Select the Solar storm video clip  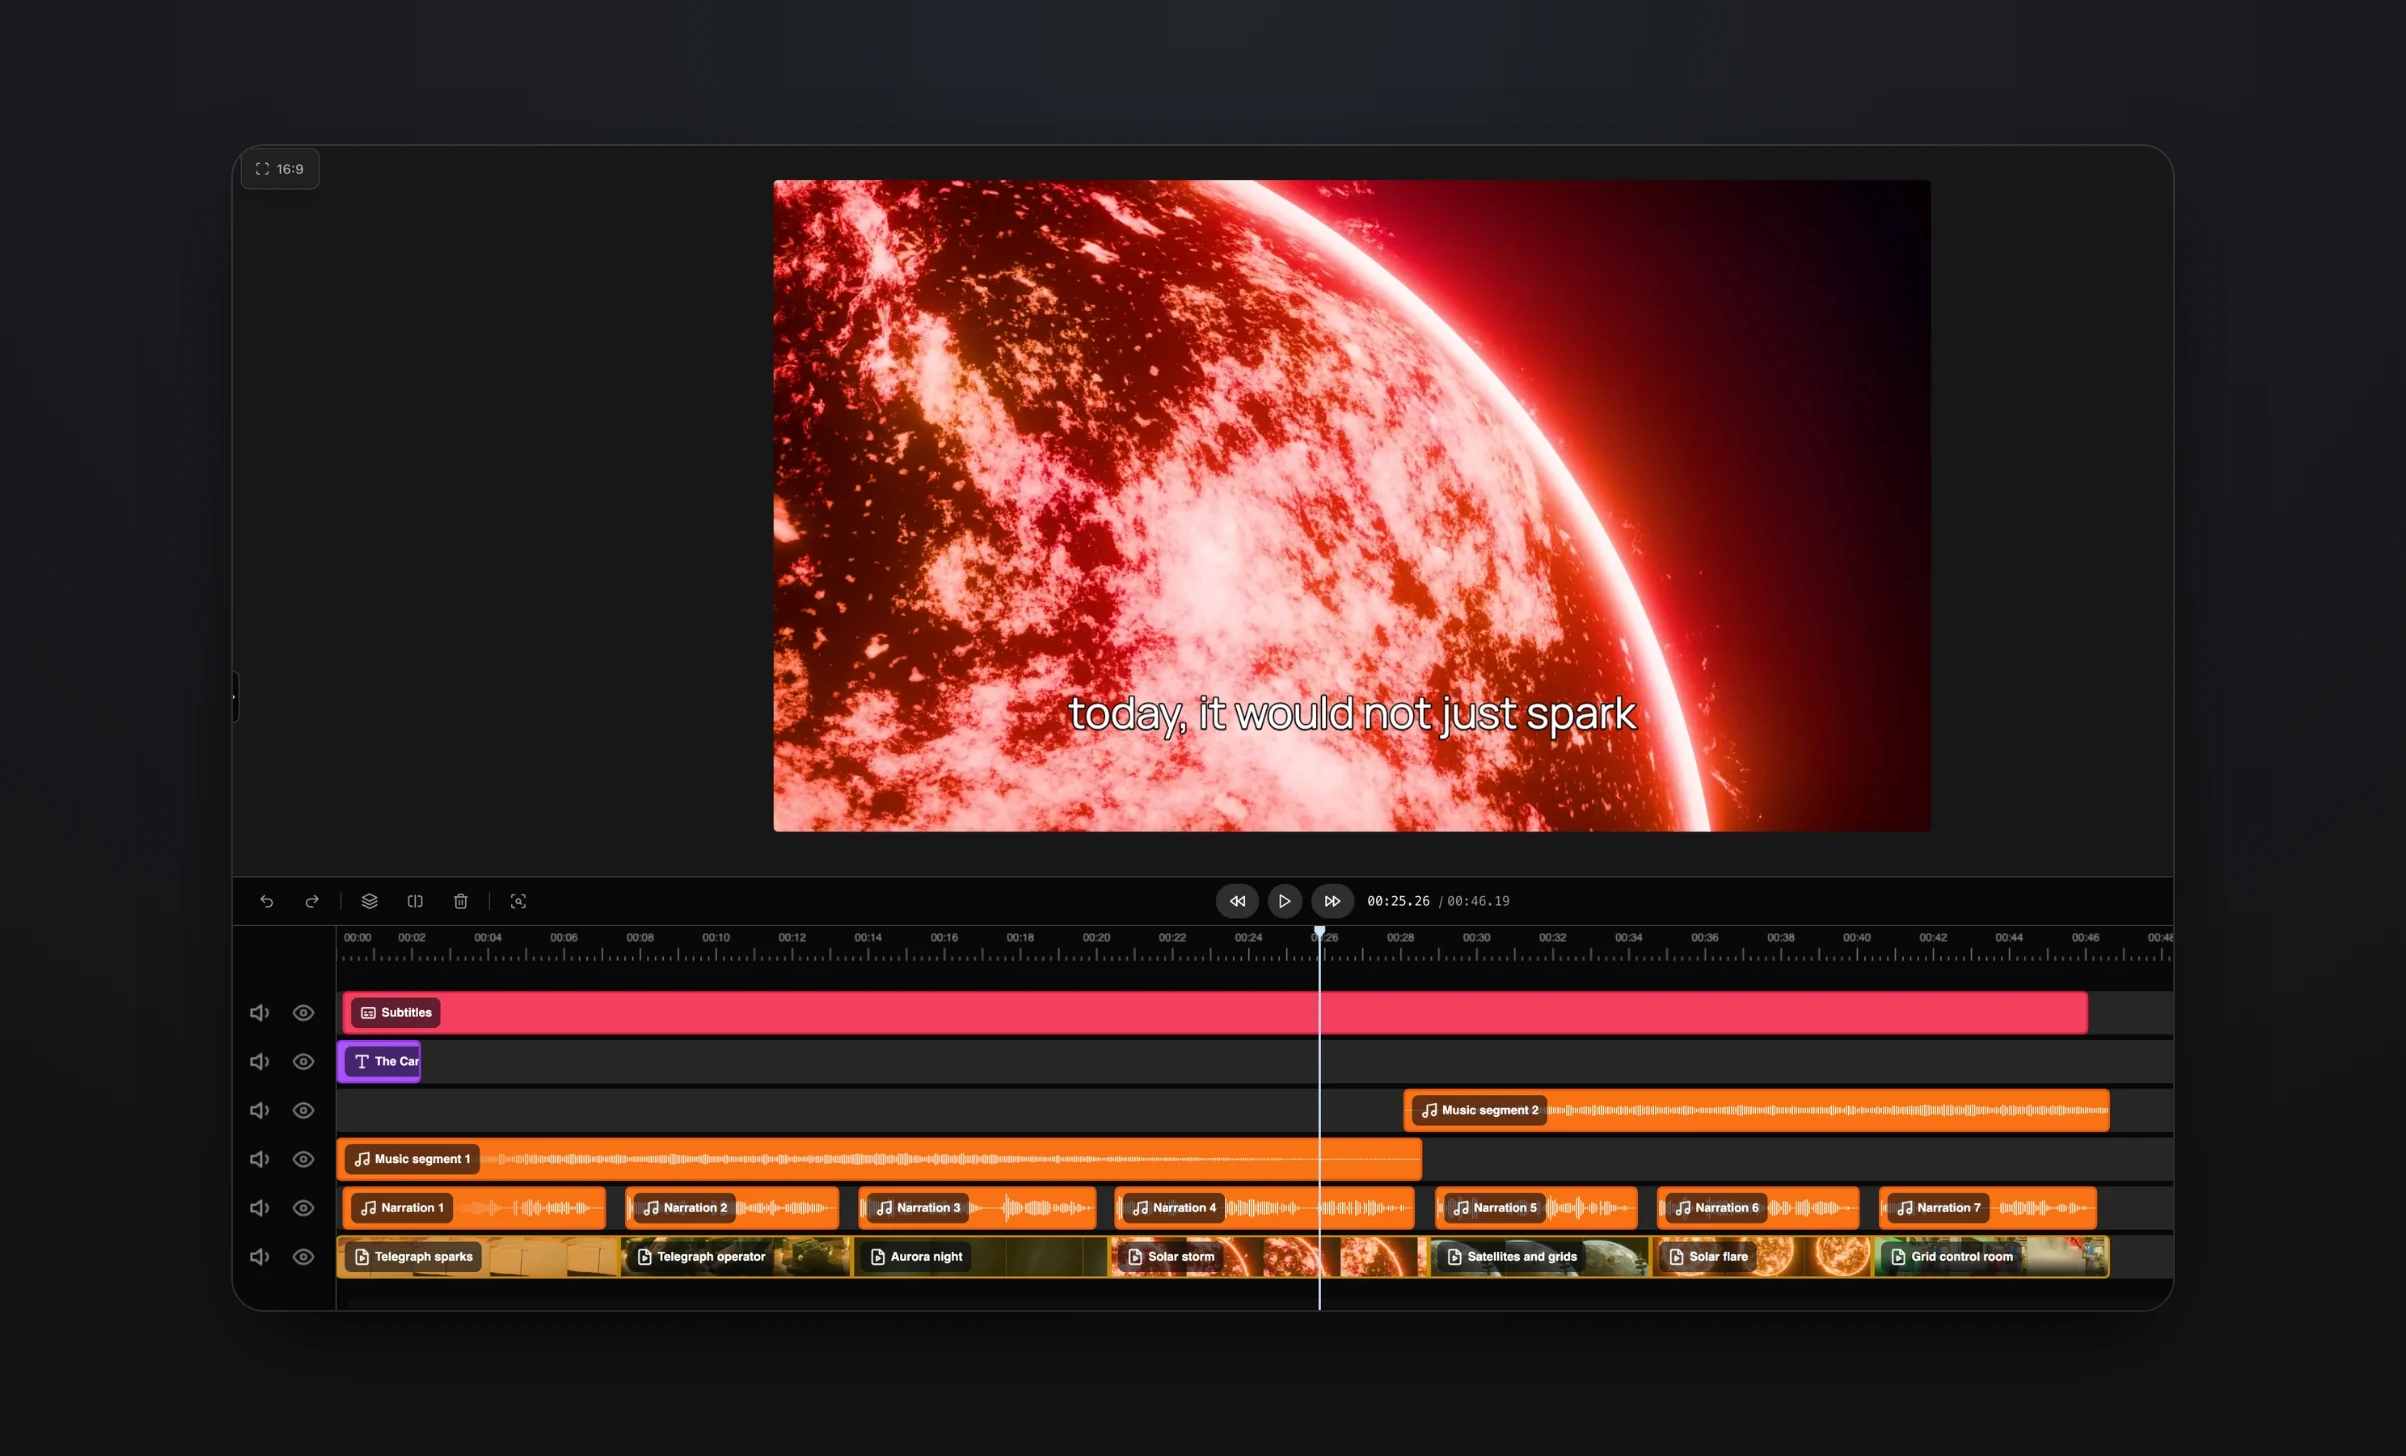click(1269, 1257)
